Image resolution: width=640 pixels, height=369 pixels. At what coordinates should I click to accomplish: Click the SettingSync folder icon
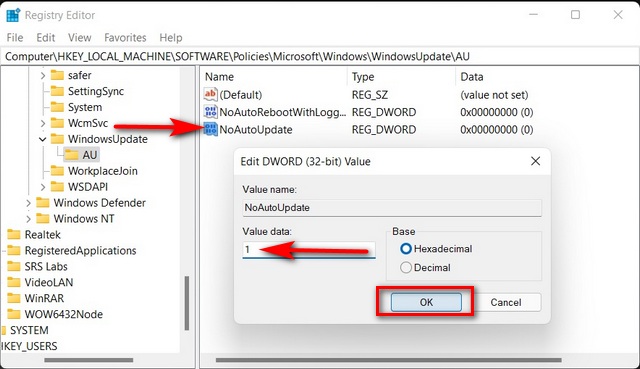tap(57, 91)
